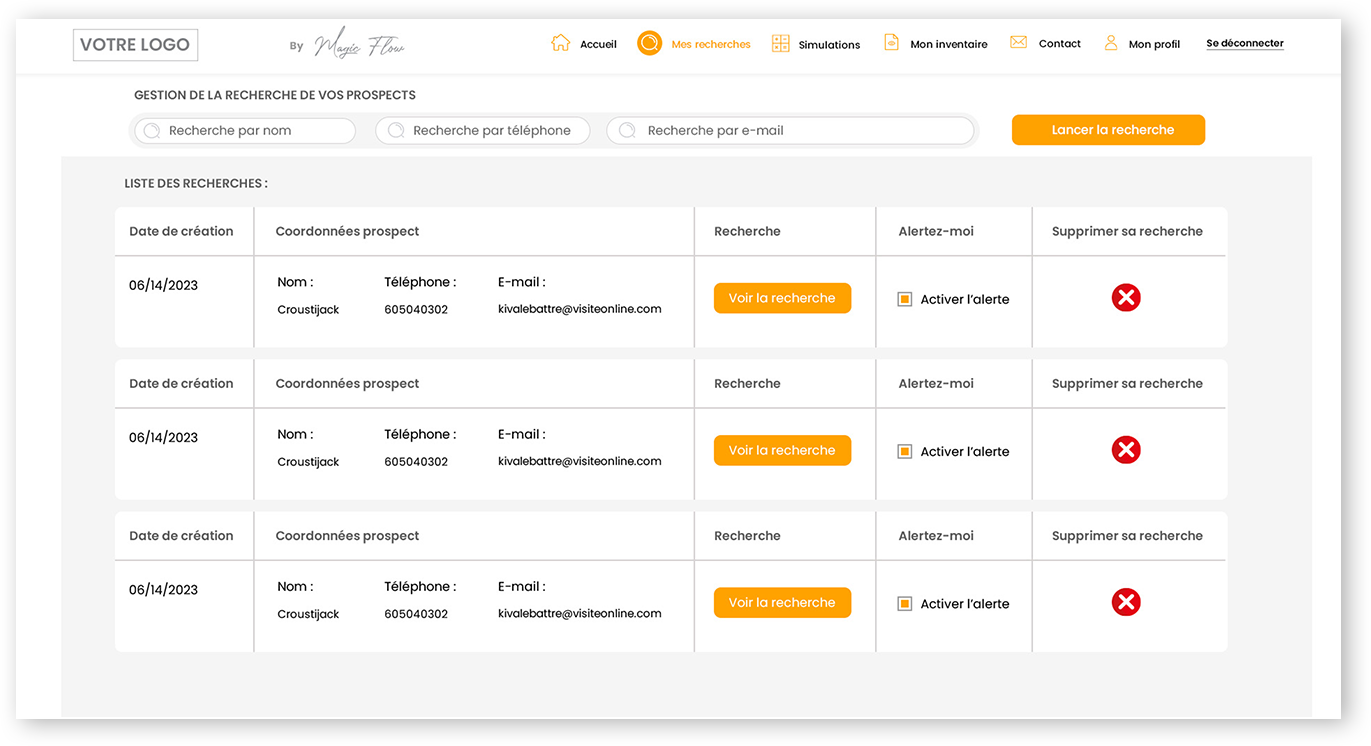Click the magnifier in Recherche par nom
1371x746 pixels.
point(152,130)
